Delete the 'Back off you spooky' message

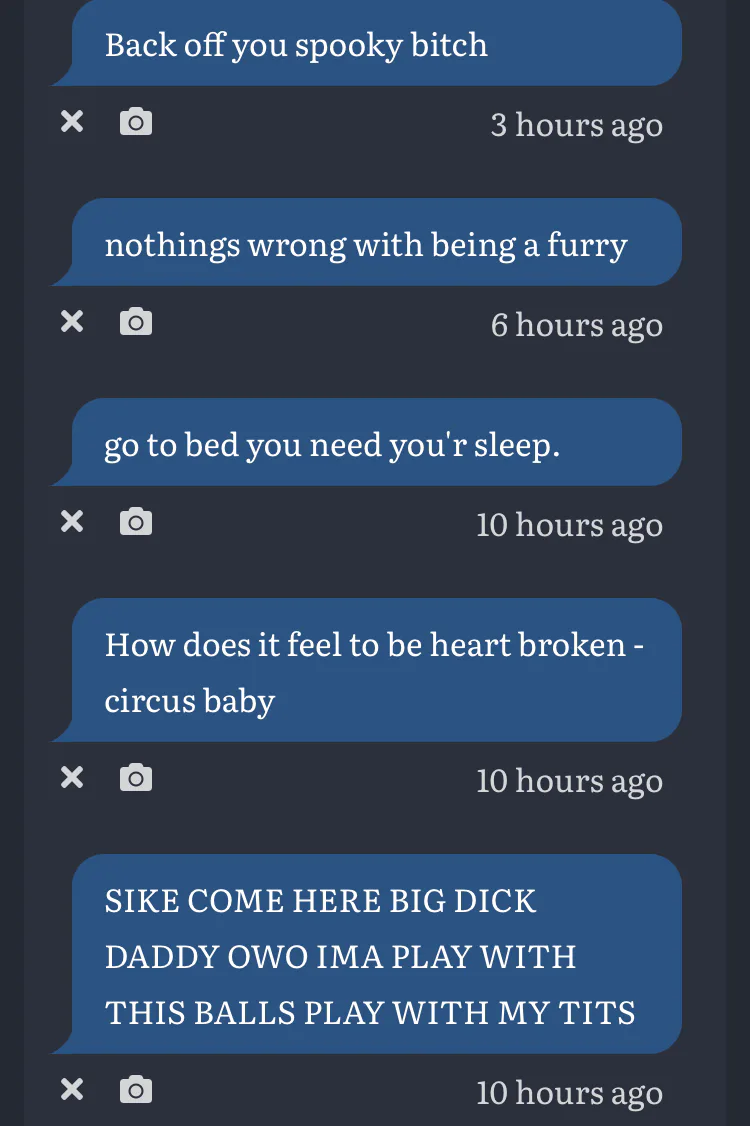[72, 121]
